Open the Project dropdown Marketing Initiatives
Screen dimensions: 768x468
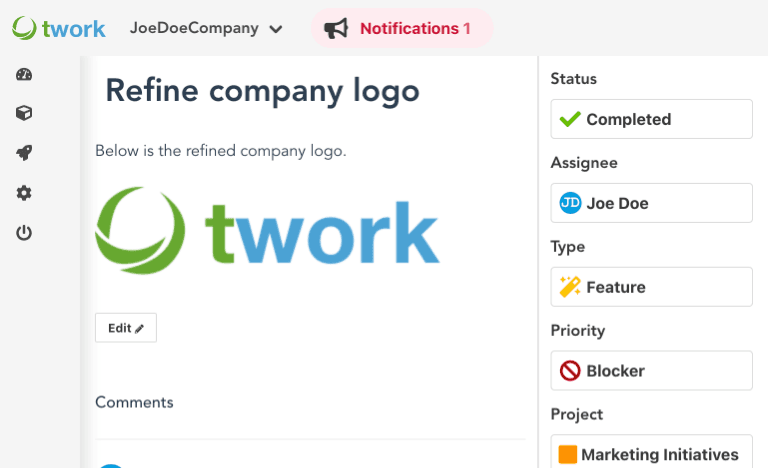[x=651, y=451]
